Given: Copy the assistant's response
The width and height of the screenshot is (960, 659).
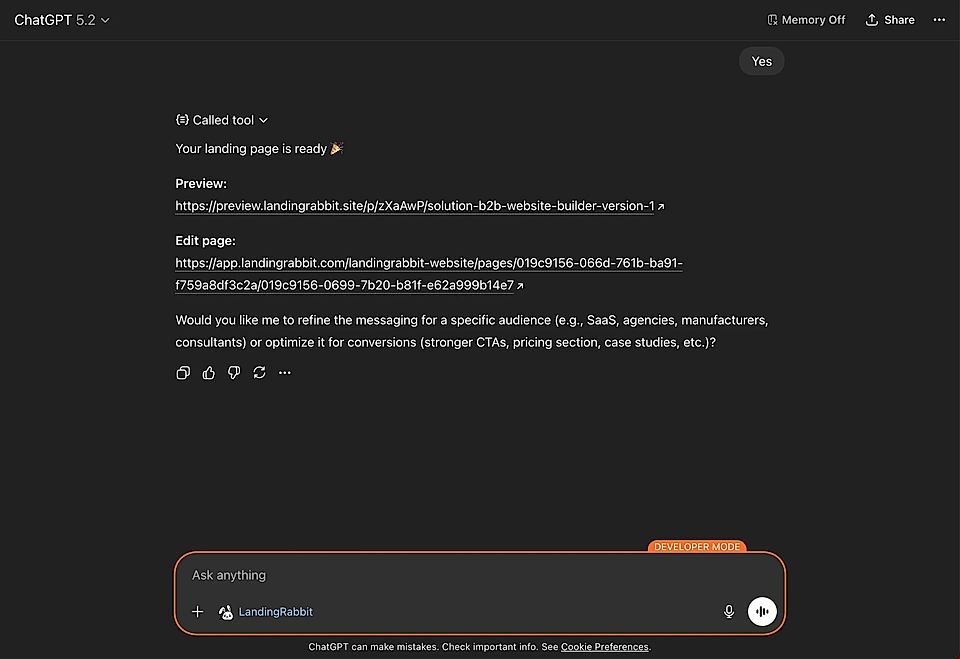Looking at the screenshot, I should [183, 372].
